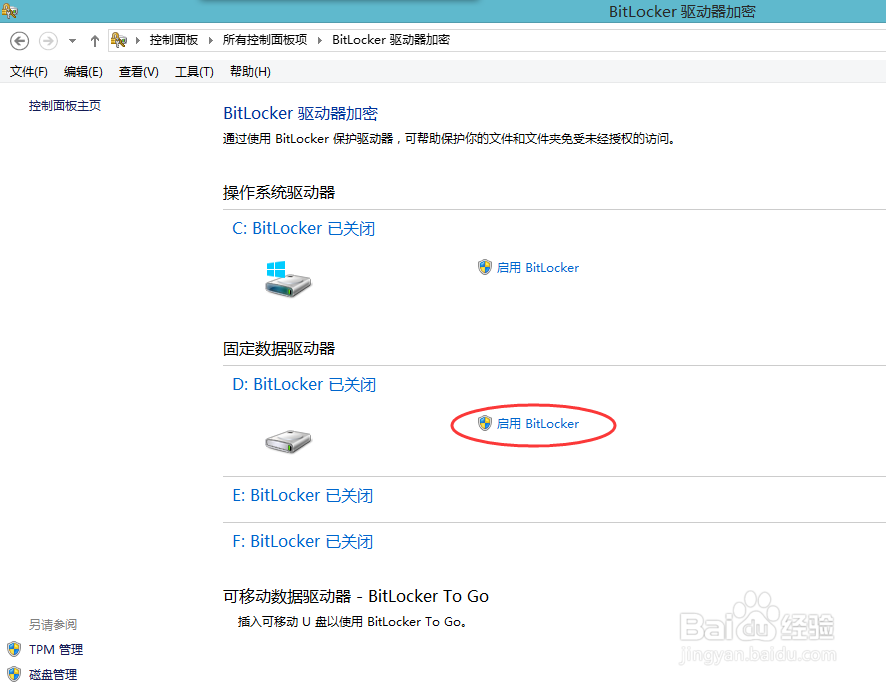886x685 pixels.
Task: Open recent locations dropdown arrow
Action: tap(72, 41)
